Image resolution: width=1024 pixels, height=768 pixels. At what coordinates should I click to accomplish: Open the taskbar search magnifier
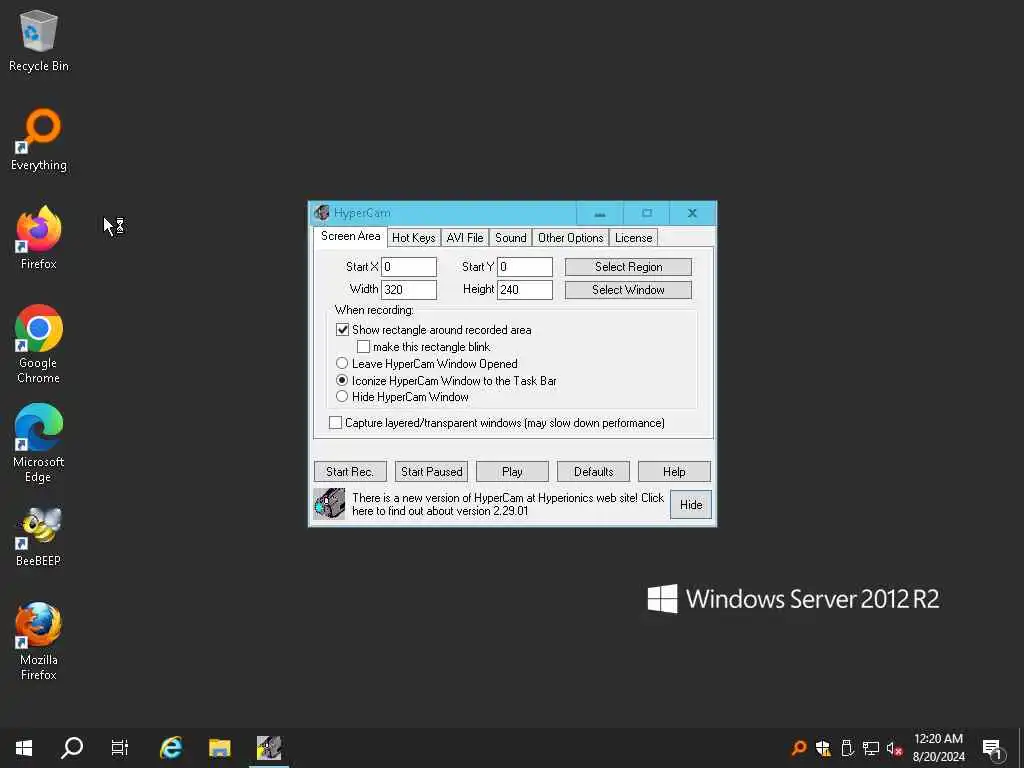point(72,748)
